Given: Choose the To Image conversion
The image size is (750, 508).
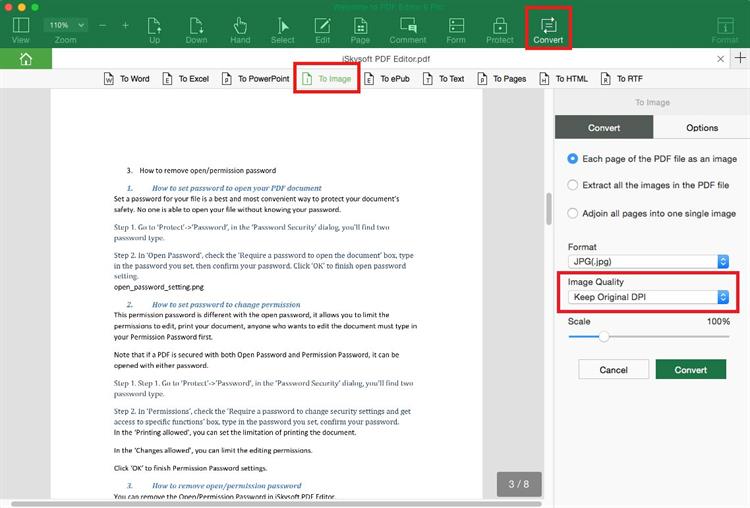Looking at the screenshot, I should (327, 78).
